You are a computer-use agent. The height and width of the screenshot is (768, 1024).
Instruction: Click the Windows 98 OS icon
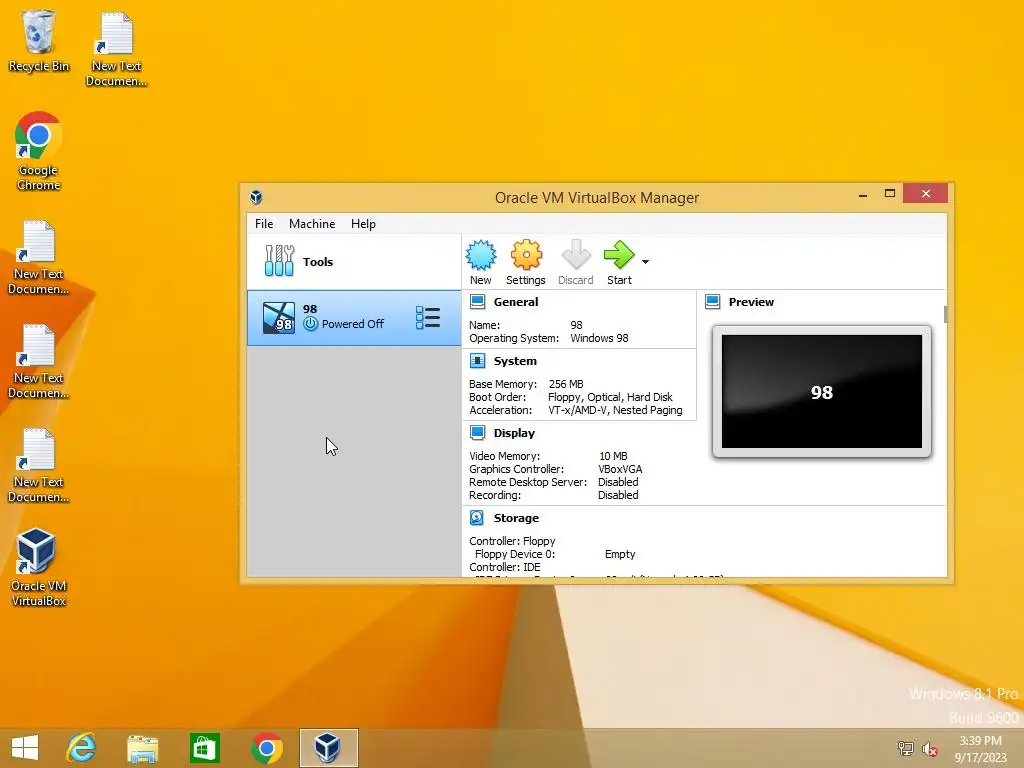pos(279,318)
